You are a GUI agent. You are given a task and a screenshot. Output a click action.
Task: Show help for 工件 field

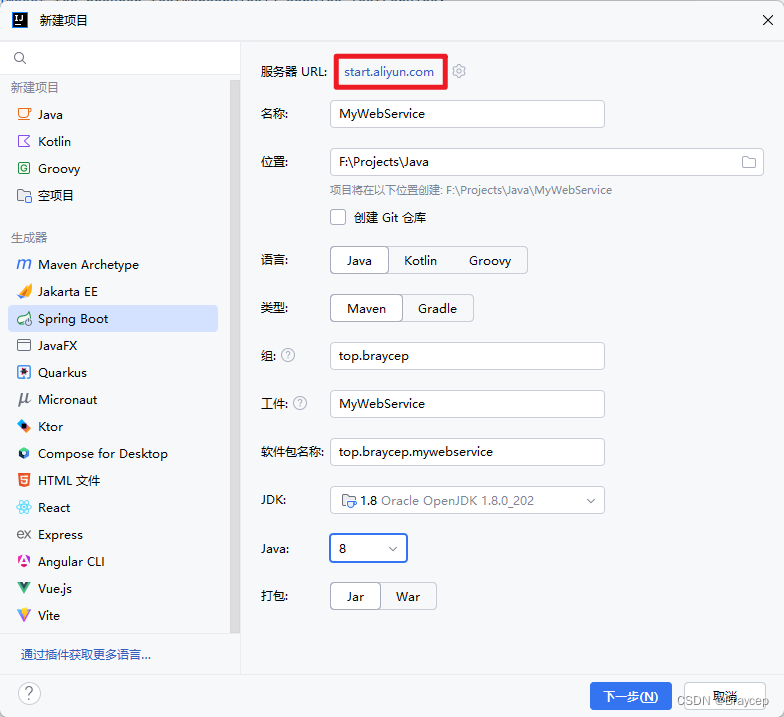[x=300, y=403]
